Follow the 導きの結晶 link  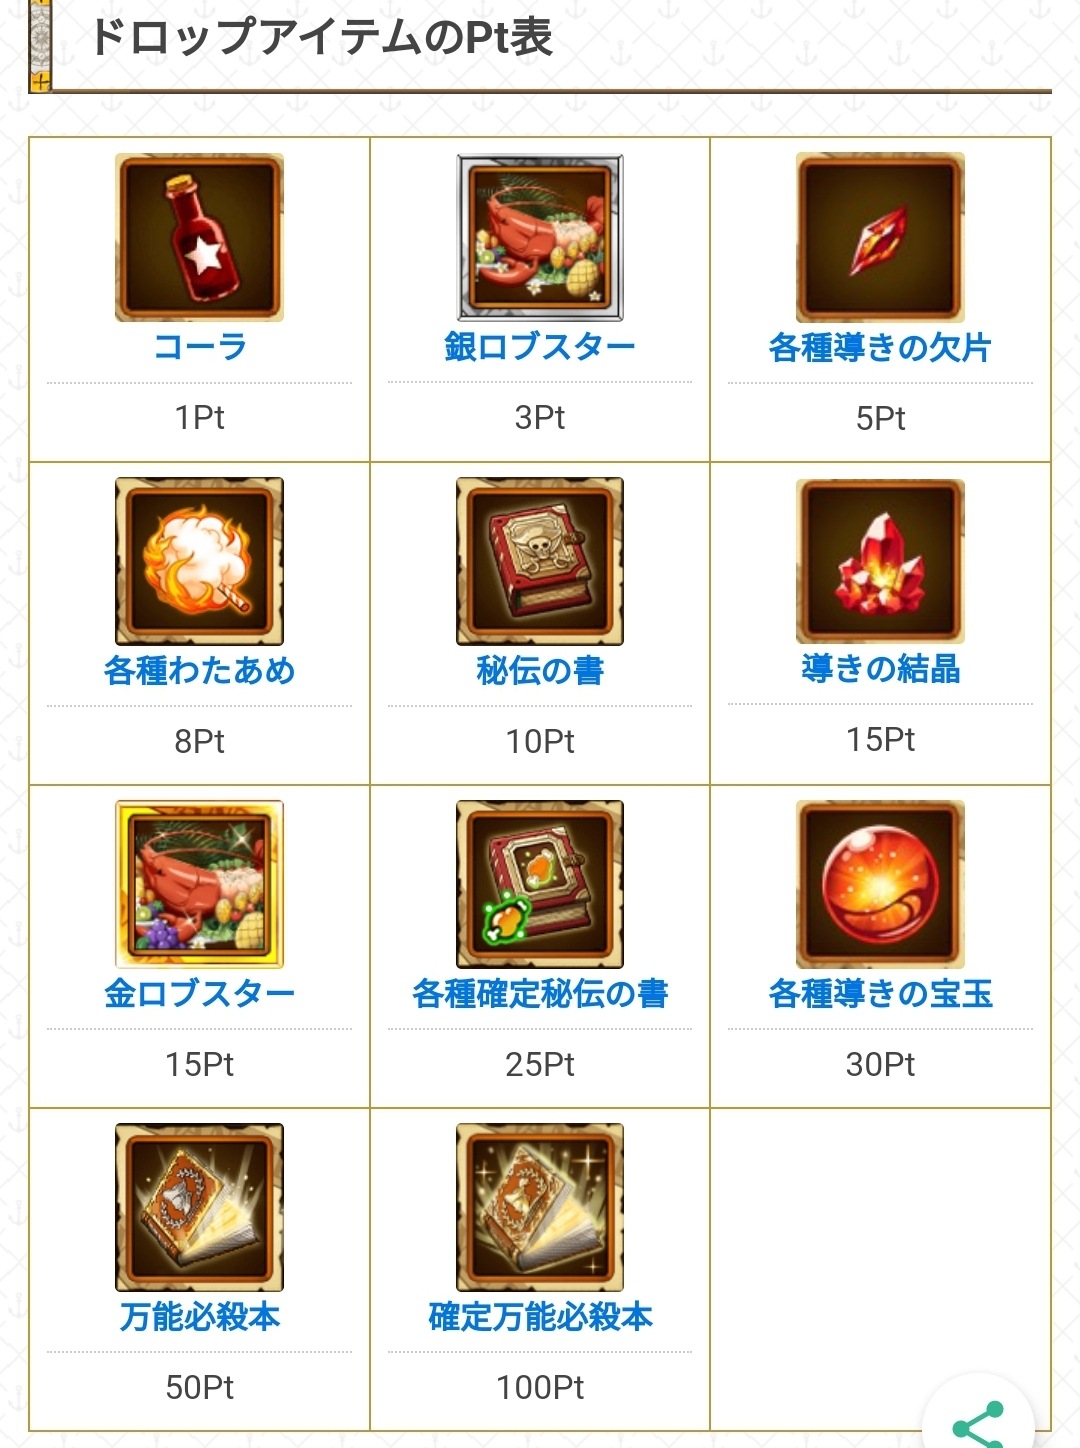tap(880, 668)
